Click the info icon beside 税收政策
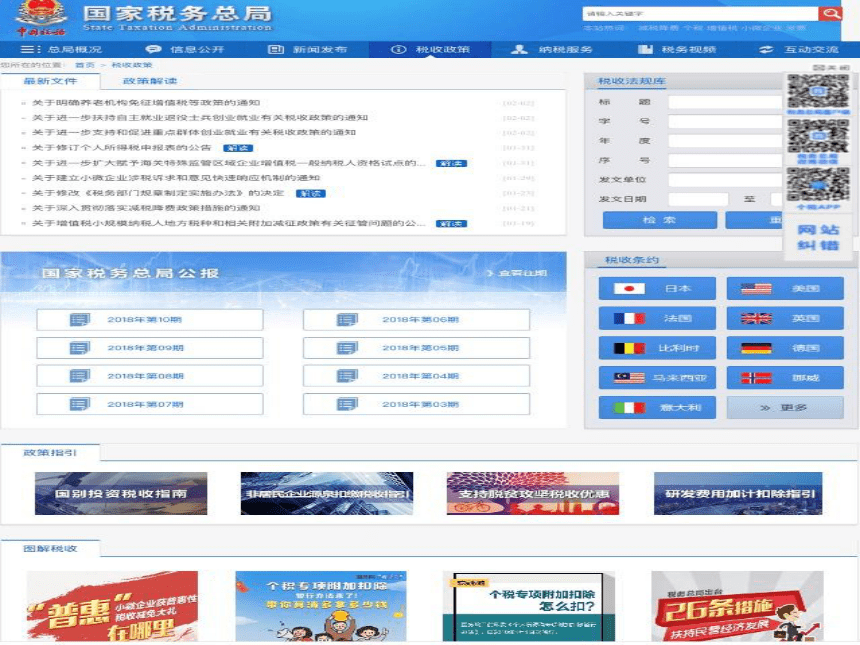The height and width of the screenshot is (645, 860). point(398,49)
